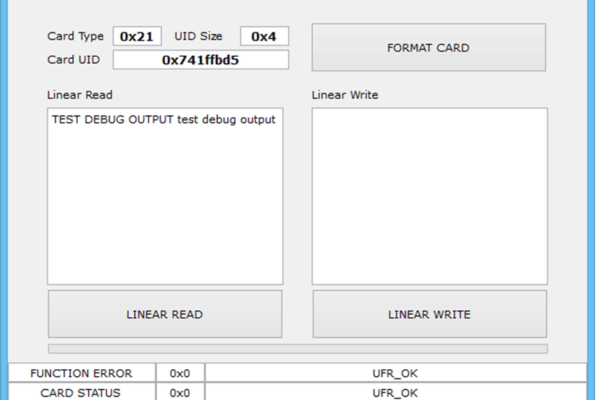Click the Card UID field showing 0x741ffbd5
This screenshot has width=600, height=400.
pyautogui.click(x=201, y=60)
